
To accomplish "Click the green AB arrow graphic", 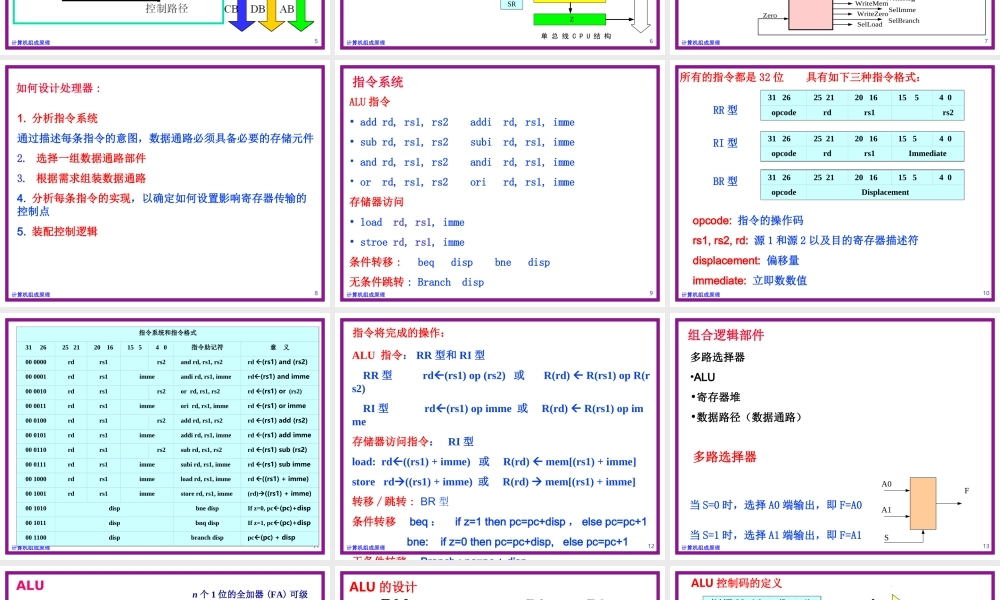I will pyautogui.click(x=300, y=16).
